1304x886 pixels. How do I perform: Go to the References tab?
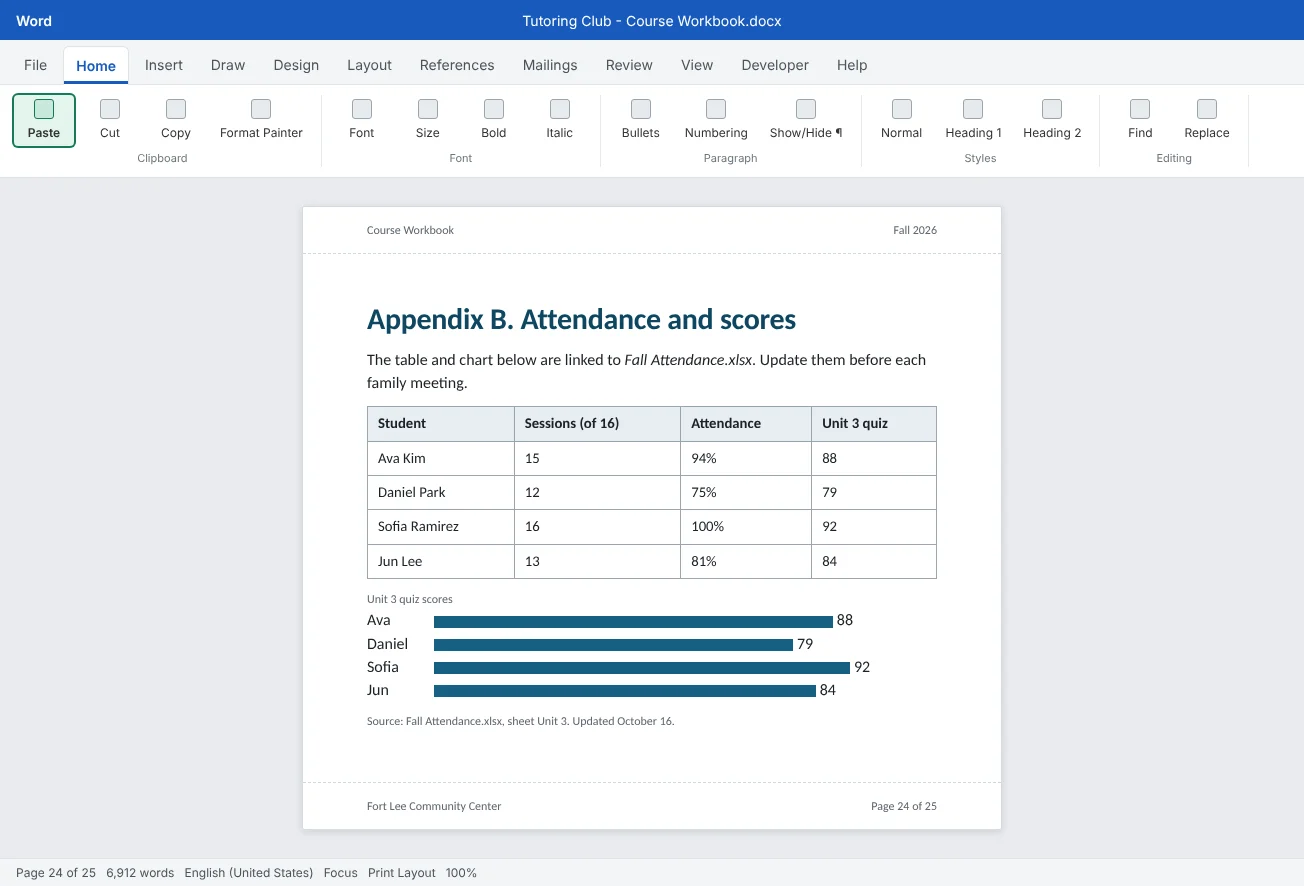tap(457, 65)
